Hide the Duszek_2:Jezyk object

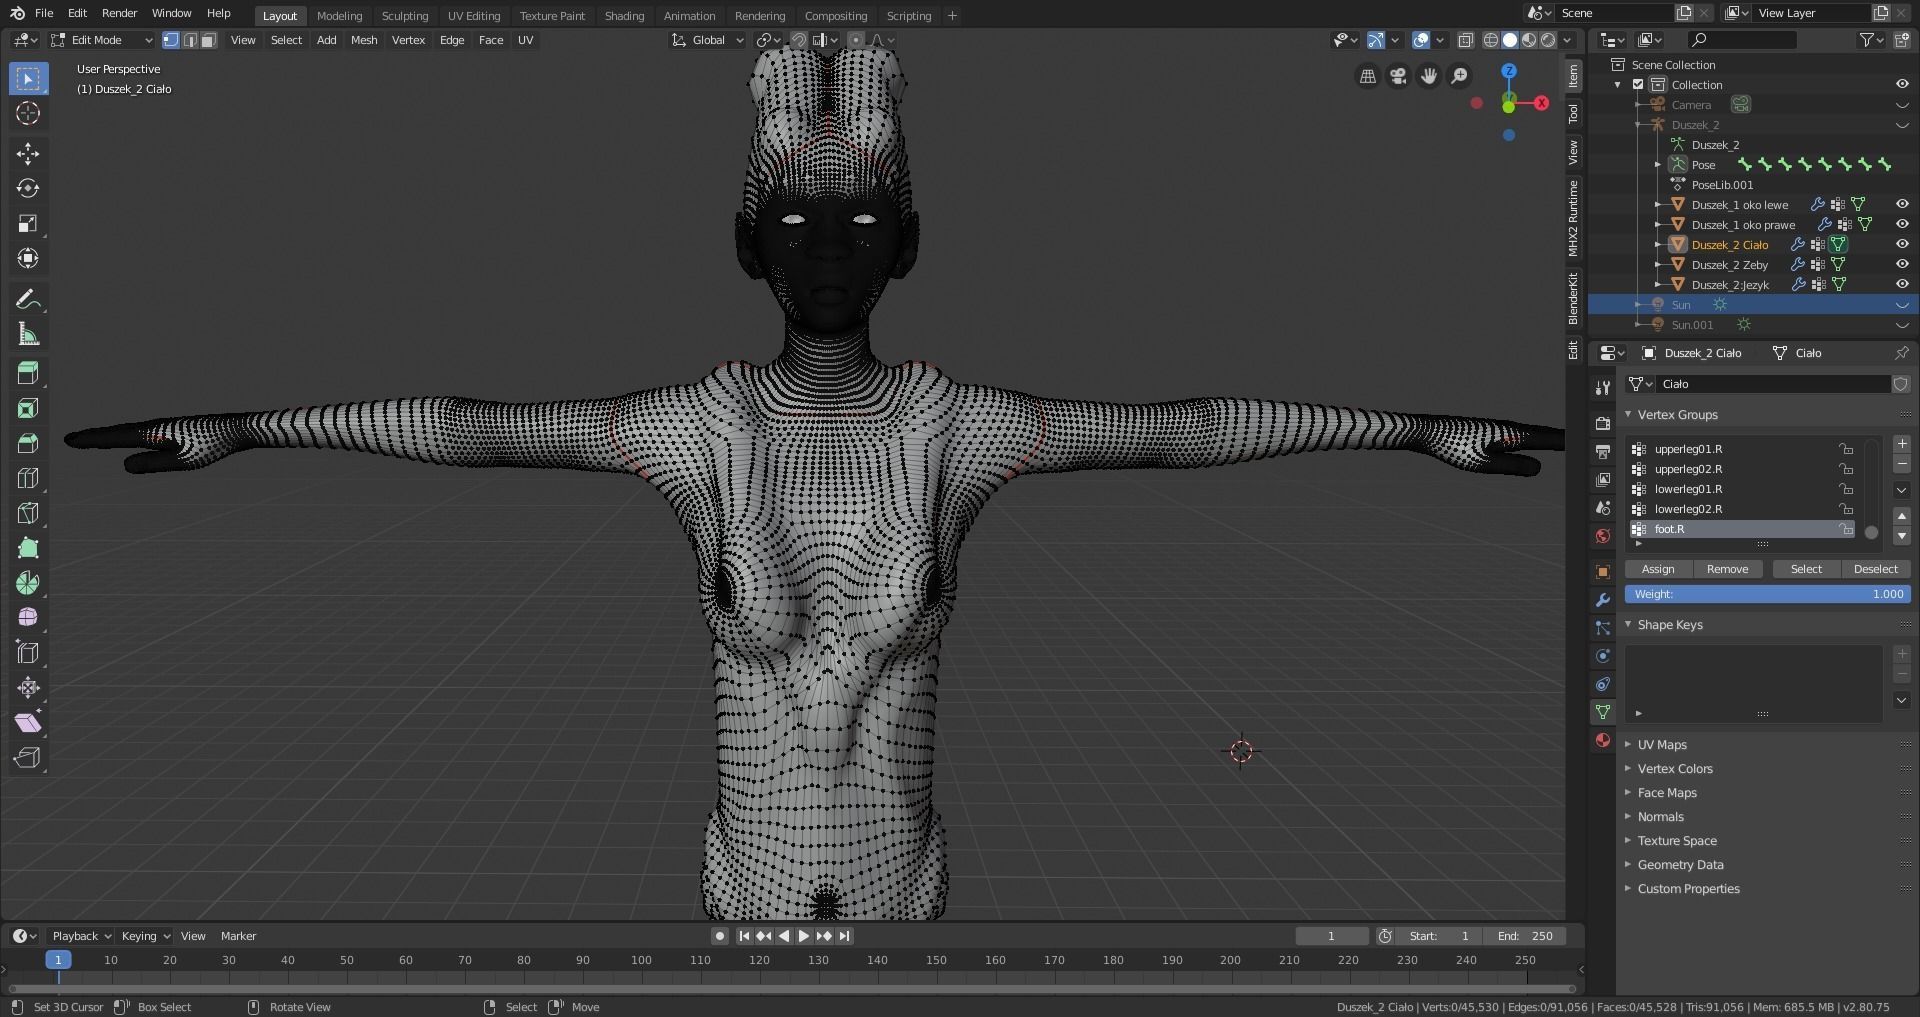click(1902, 285)
